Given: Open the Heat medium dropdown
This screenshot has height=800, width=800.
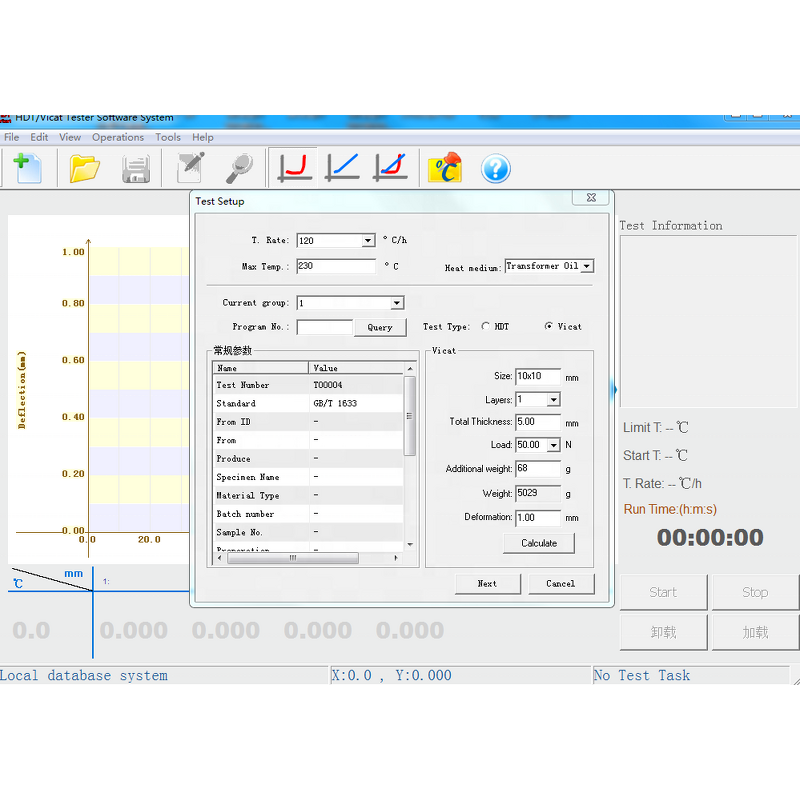Looking at the screenshot, I should 585,266.
